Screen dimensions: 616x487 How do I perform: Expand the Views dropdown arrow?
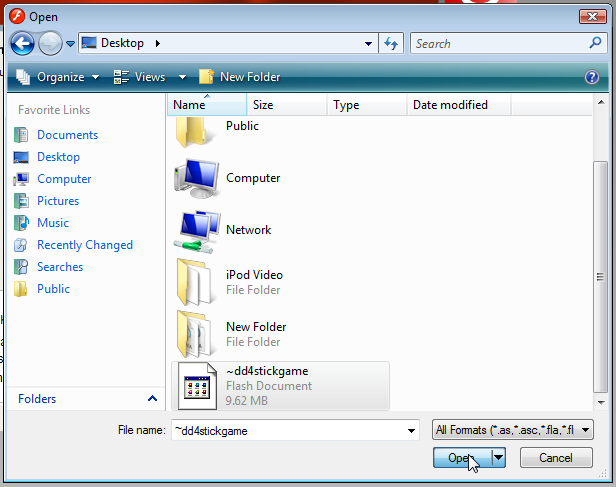(182, 77)
